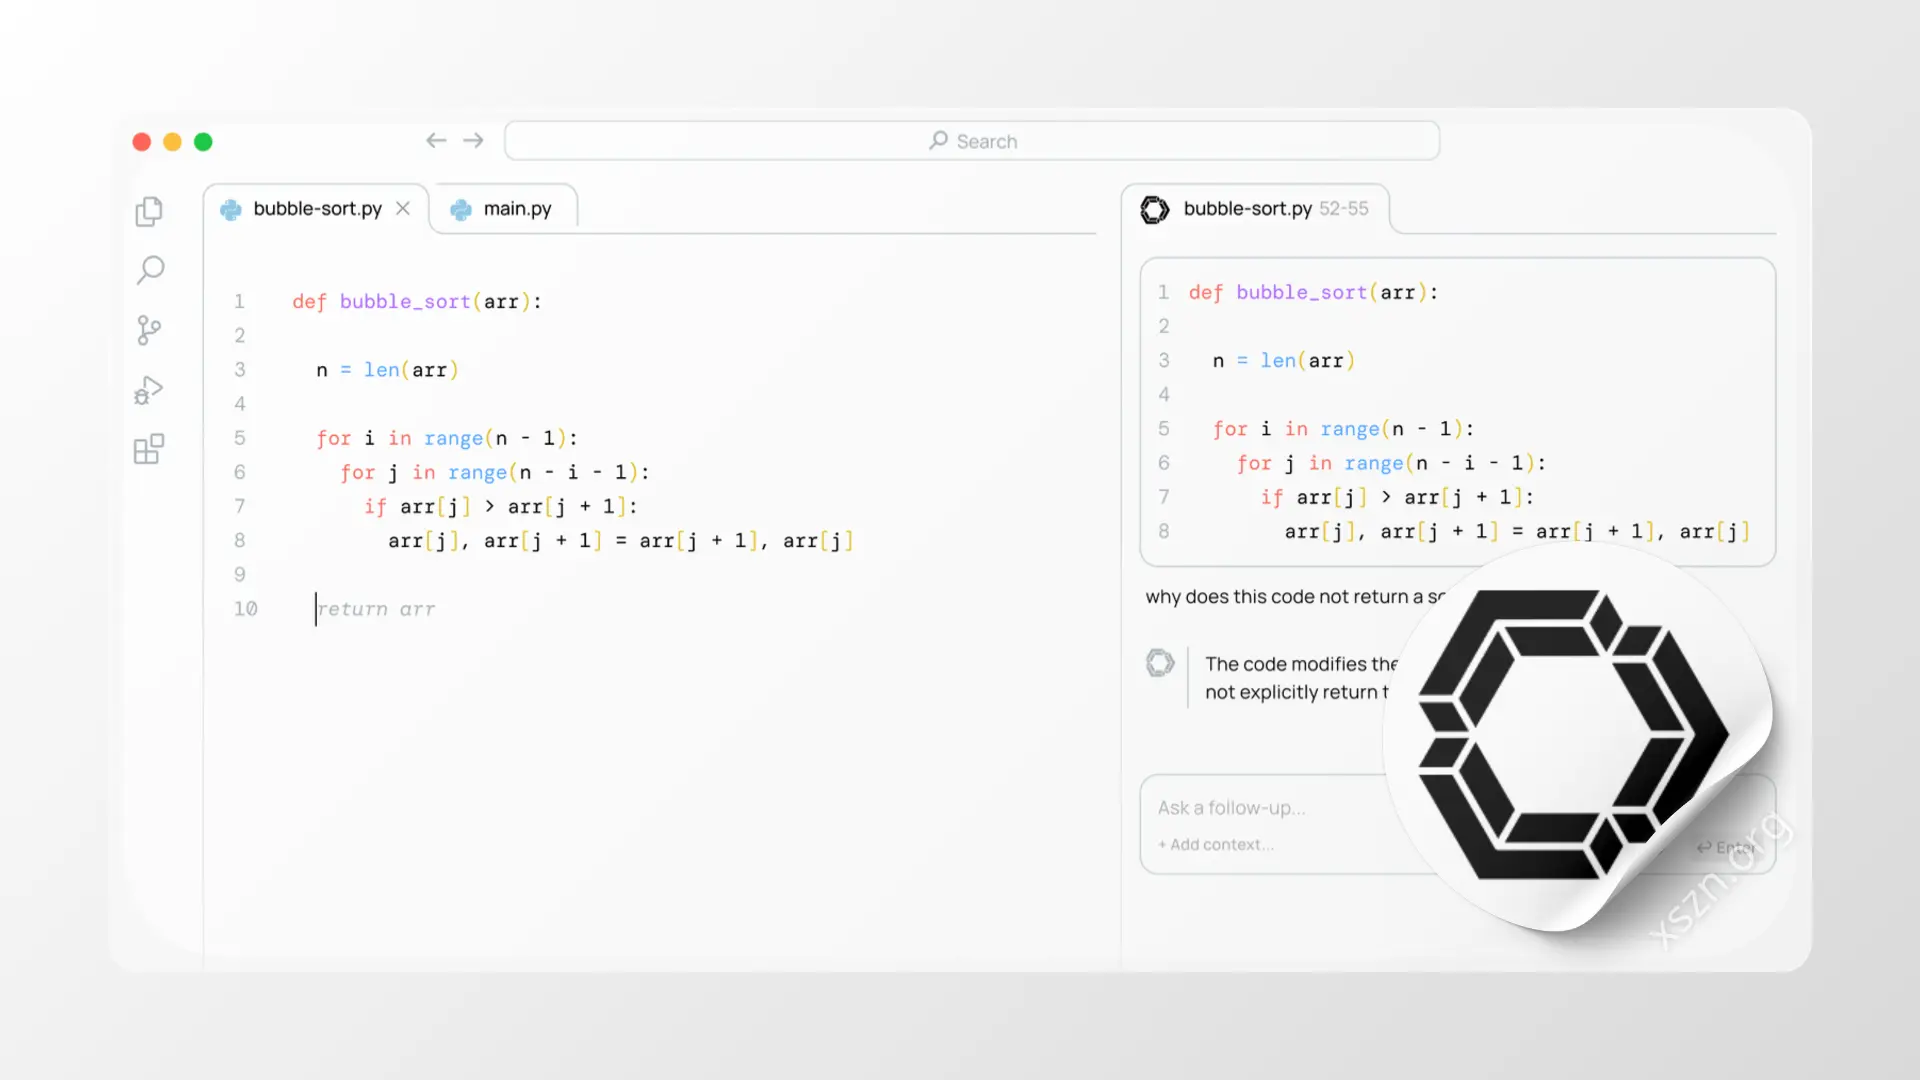This screenshot has height=1080, width=1920.
Task: Click the green maximize window button
Action: tap(203, 142)
